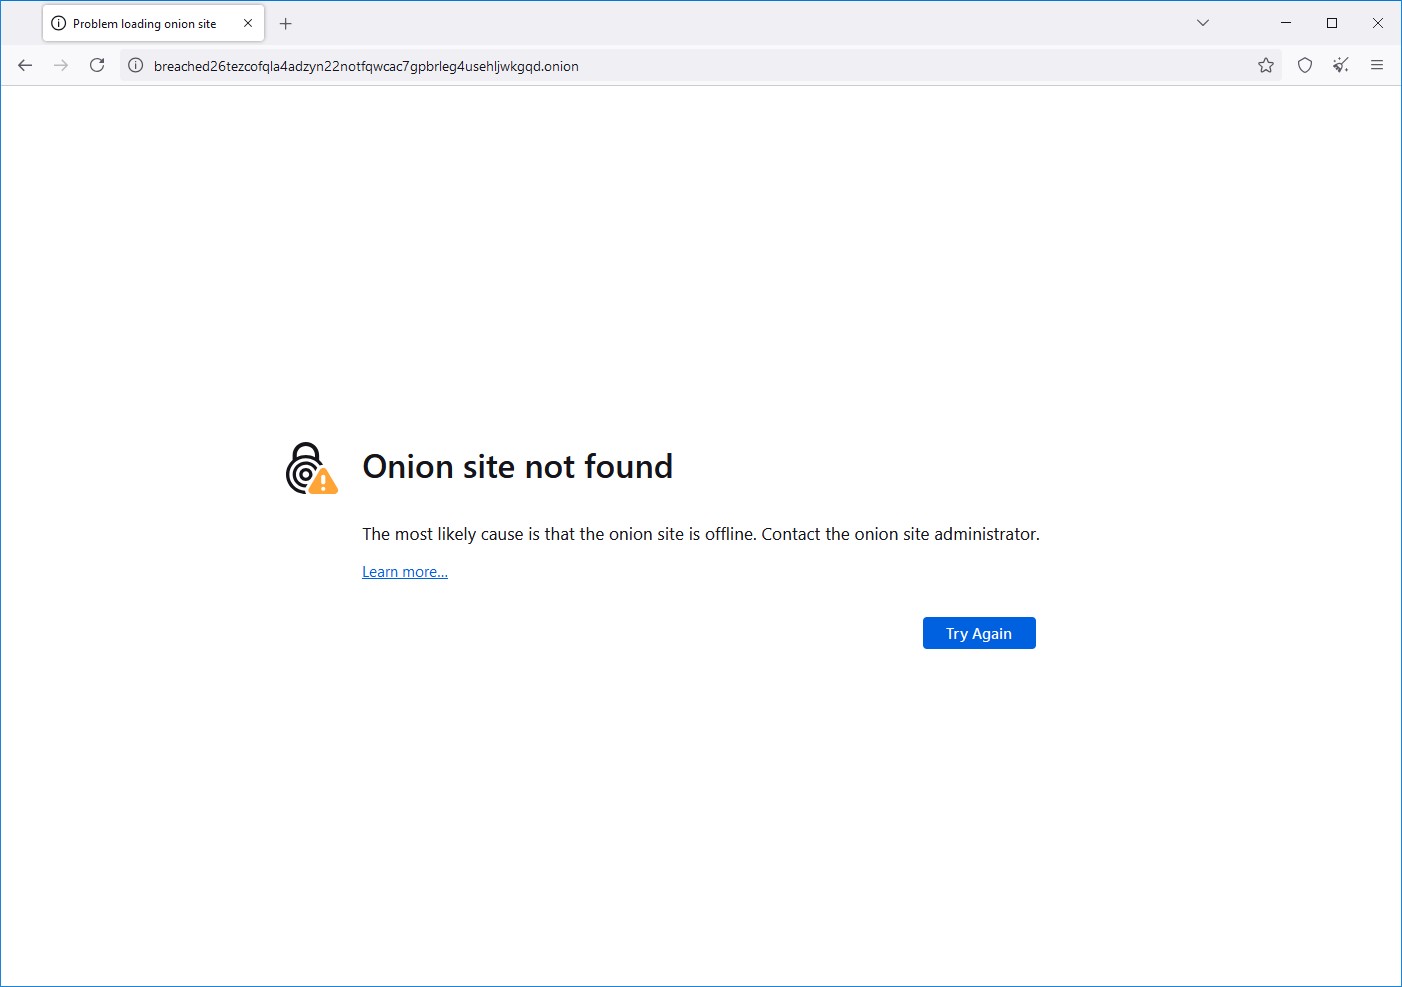This screenshot has width=1402, height=987.
Task: Minimize the browser window
Action: 1286,23
